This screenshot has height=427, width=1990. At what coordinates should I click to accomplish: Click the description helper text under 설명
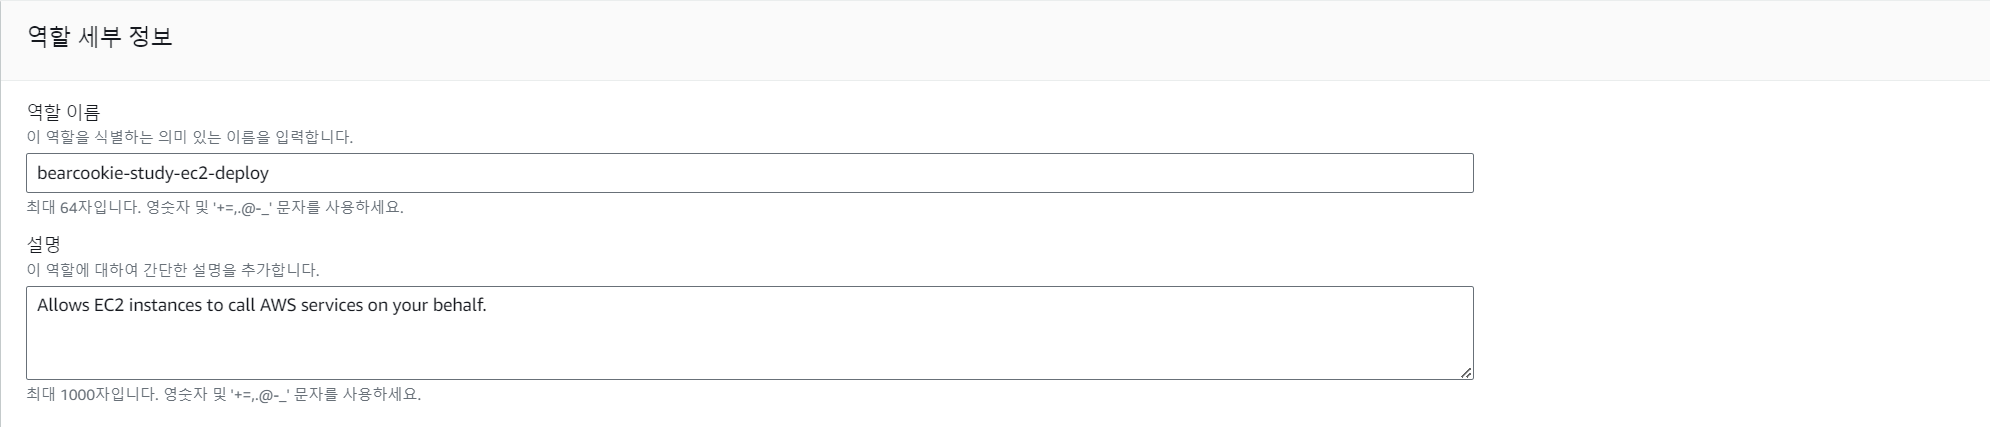173,270
